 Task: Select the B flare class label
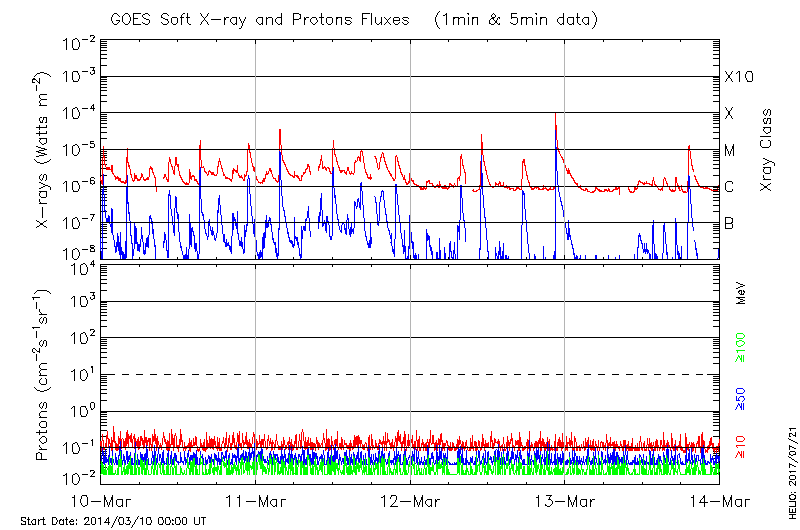tap(729, 223)
